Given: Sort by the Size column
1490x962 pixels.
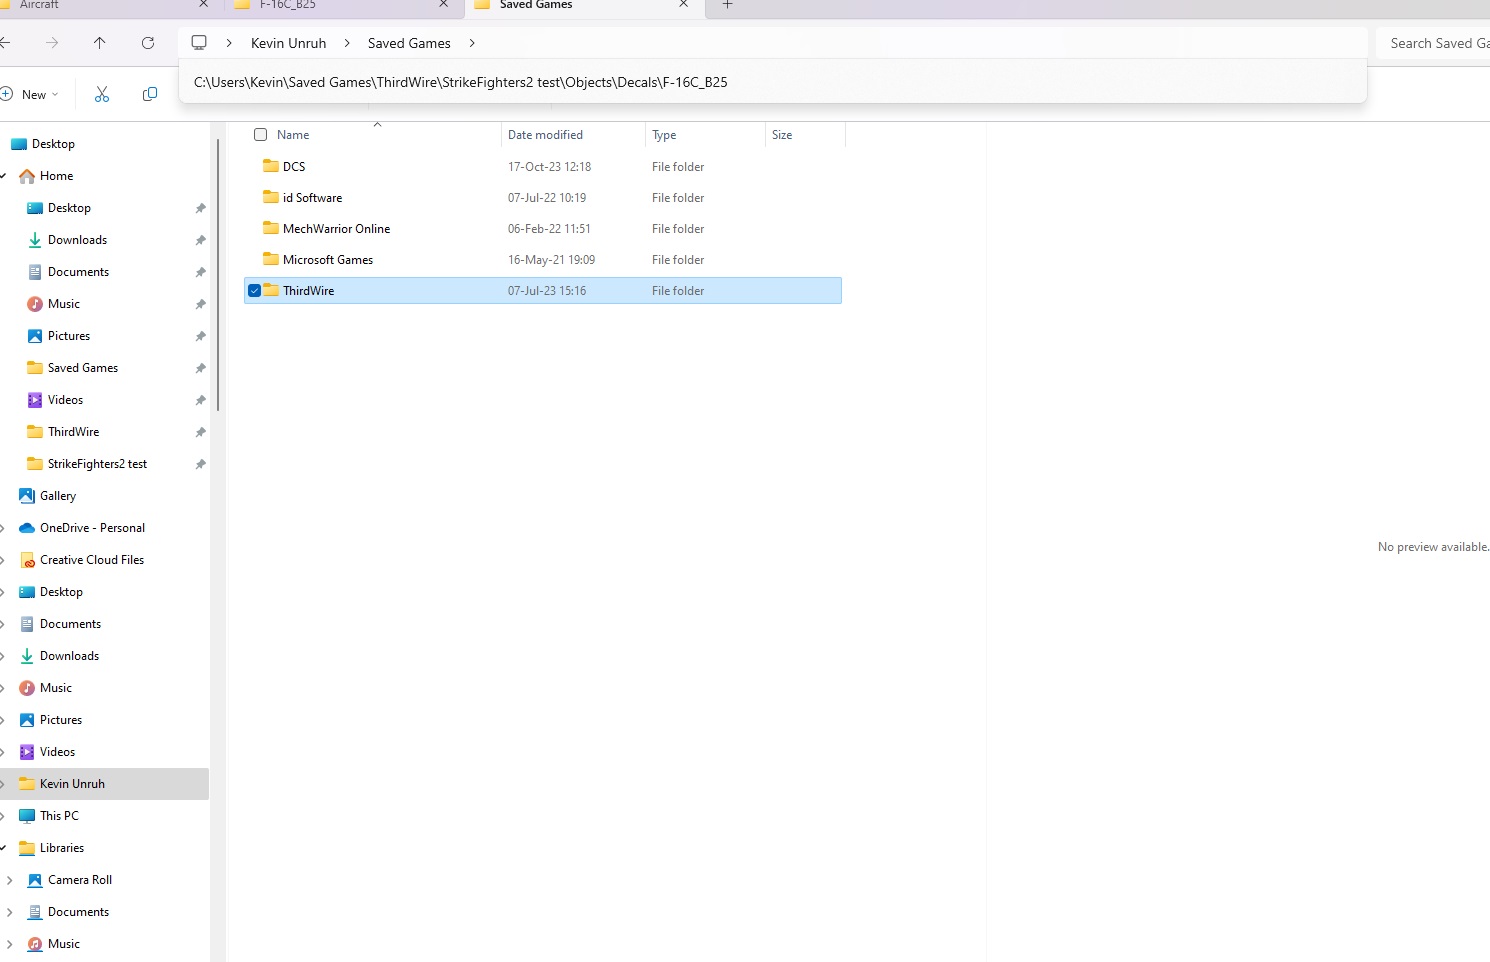Looking at the screenshot, I should [x=782, y=135].
